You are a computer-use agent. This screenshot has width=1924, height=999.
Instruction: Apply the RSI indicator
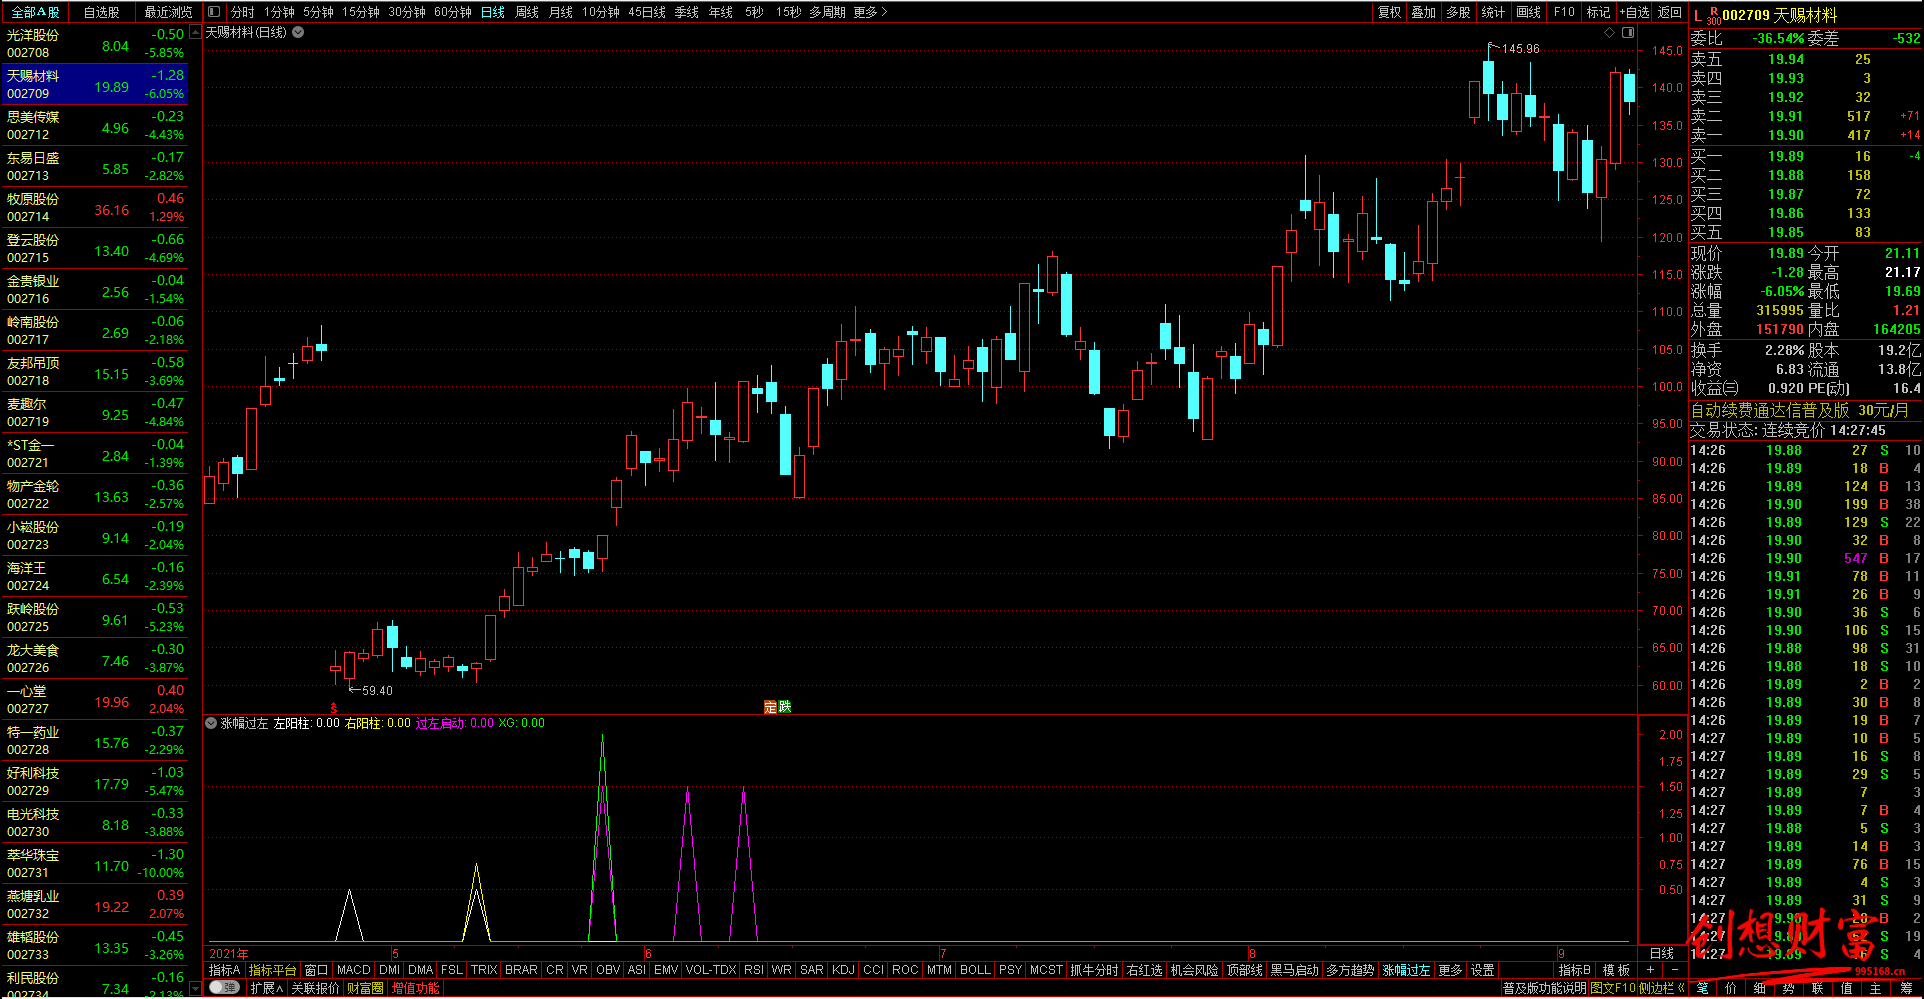[754, 970]
